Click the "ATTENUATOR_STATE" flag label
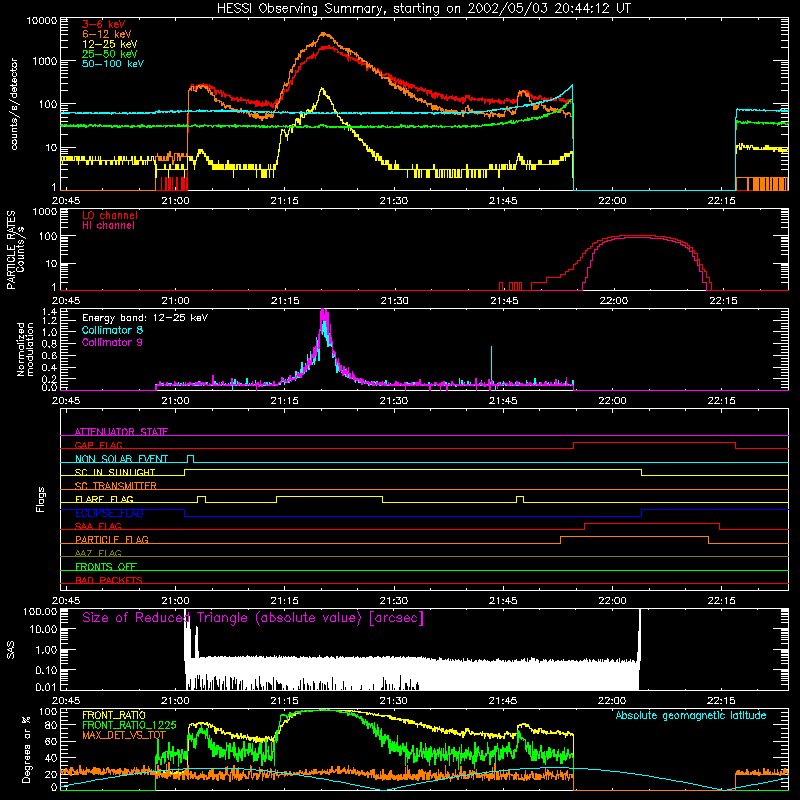This screenshot has height=800, width=800. (121, 432)
